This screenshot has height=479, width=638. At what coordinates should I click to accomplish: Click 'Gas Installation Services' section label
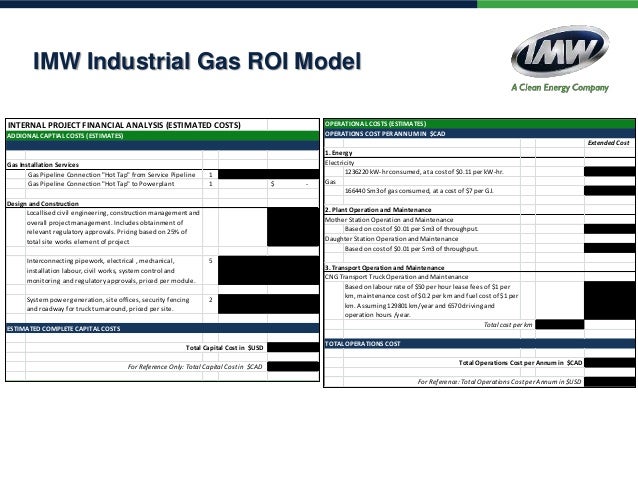[43, 165]
